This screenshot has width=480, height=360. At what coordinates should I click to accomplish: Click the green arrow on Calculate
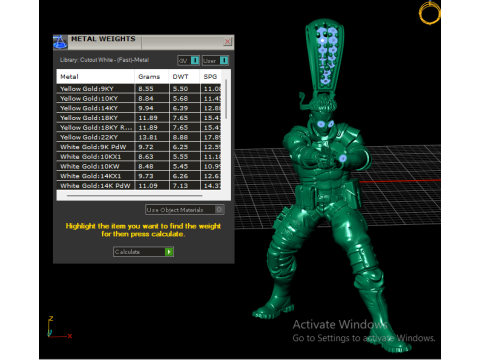tap(169, 252)
